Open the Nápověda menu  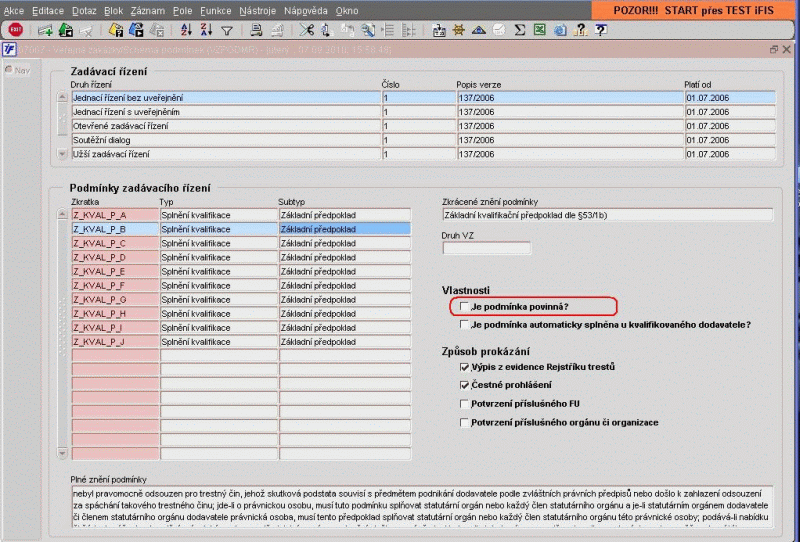tap(306, 10)
